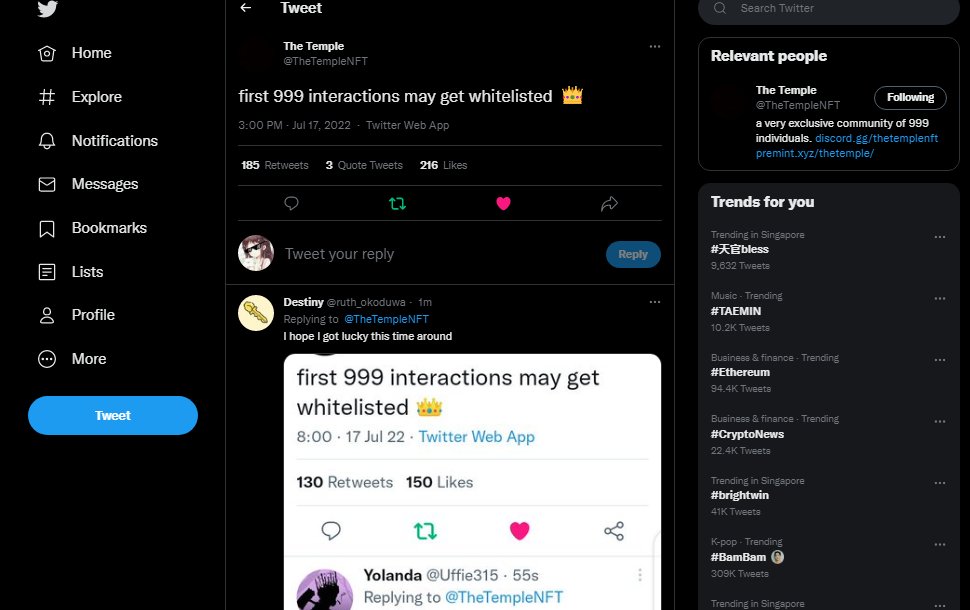Click the Twitter bird logo
This screenshot has height=610, width=970.
click(x=48, y=8)
